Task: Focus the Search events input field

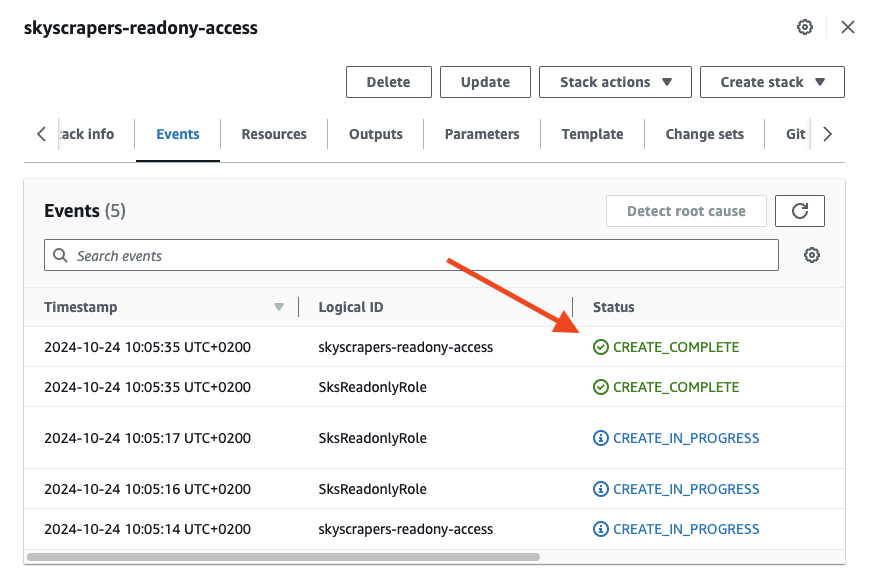Action: pos(420,256)
